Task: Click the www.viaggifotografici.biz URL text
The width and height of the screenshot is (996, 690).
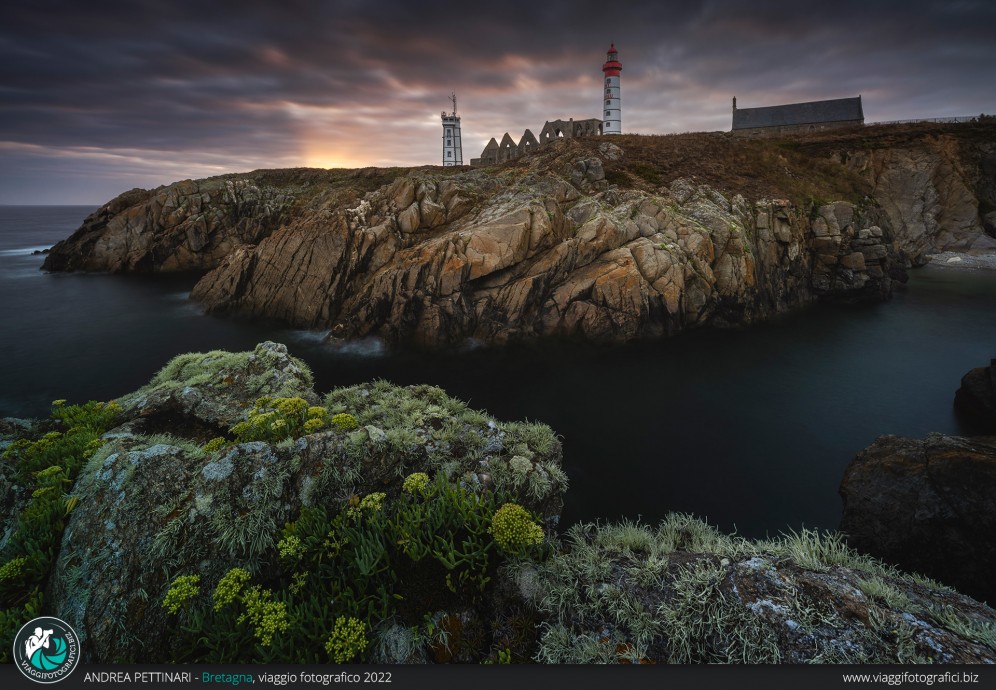Action: point(910,678)
